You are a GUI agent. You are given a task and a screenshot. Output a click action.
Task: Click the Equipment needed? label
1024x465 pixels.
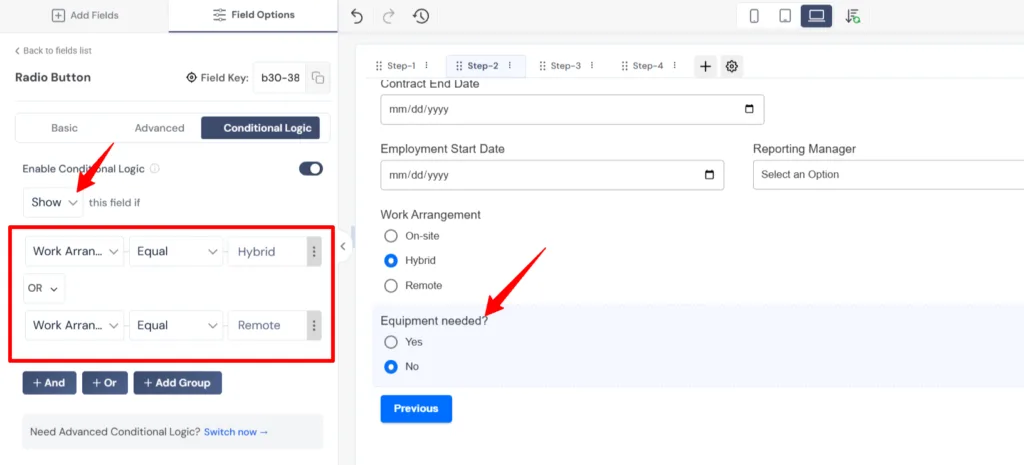434,321
